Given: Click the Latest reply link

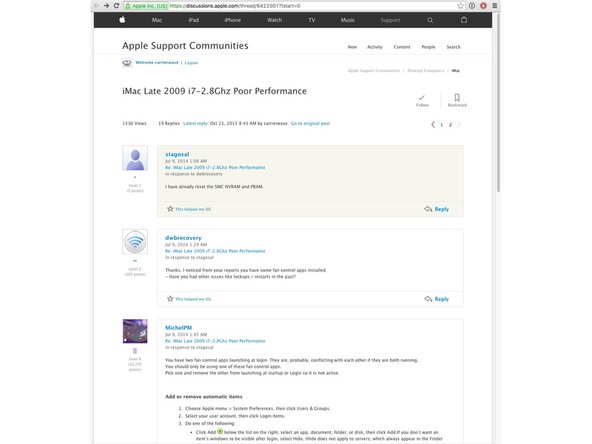Looking at the screenshot, I should pos(195,123).
